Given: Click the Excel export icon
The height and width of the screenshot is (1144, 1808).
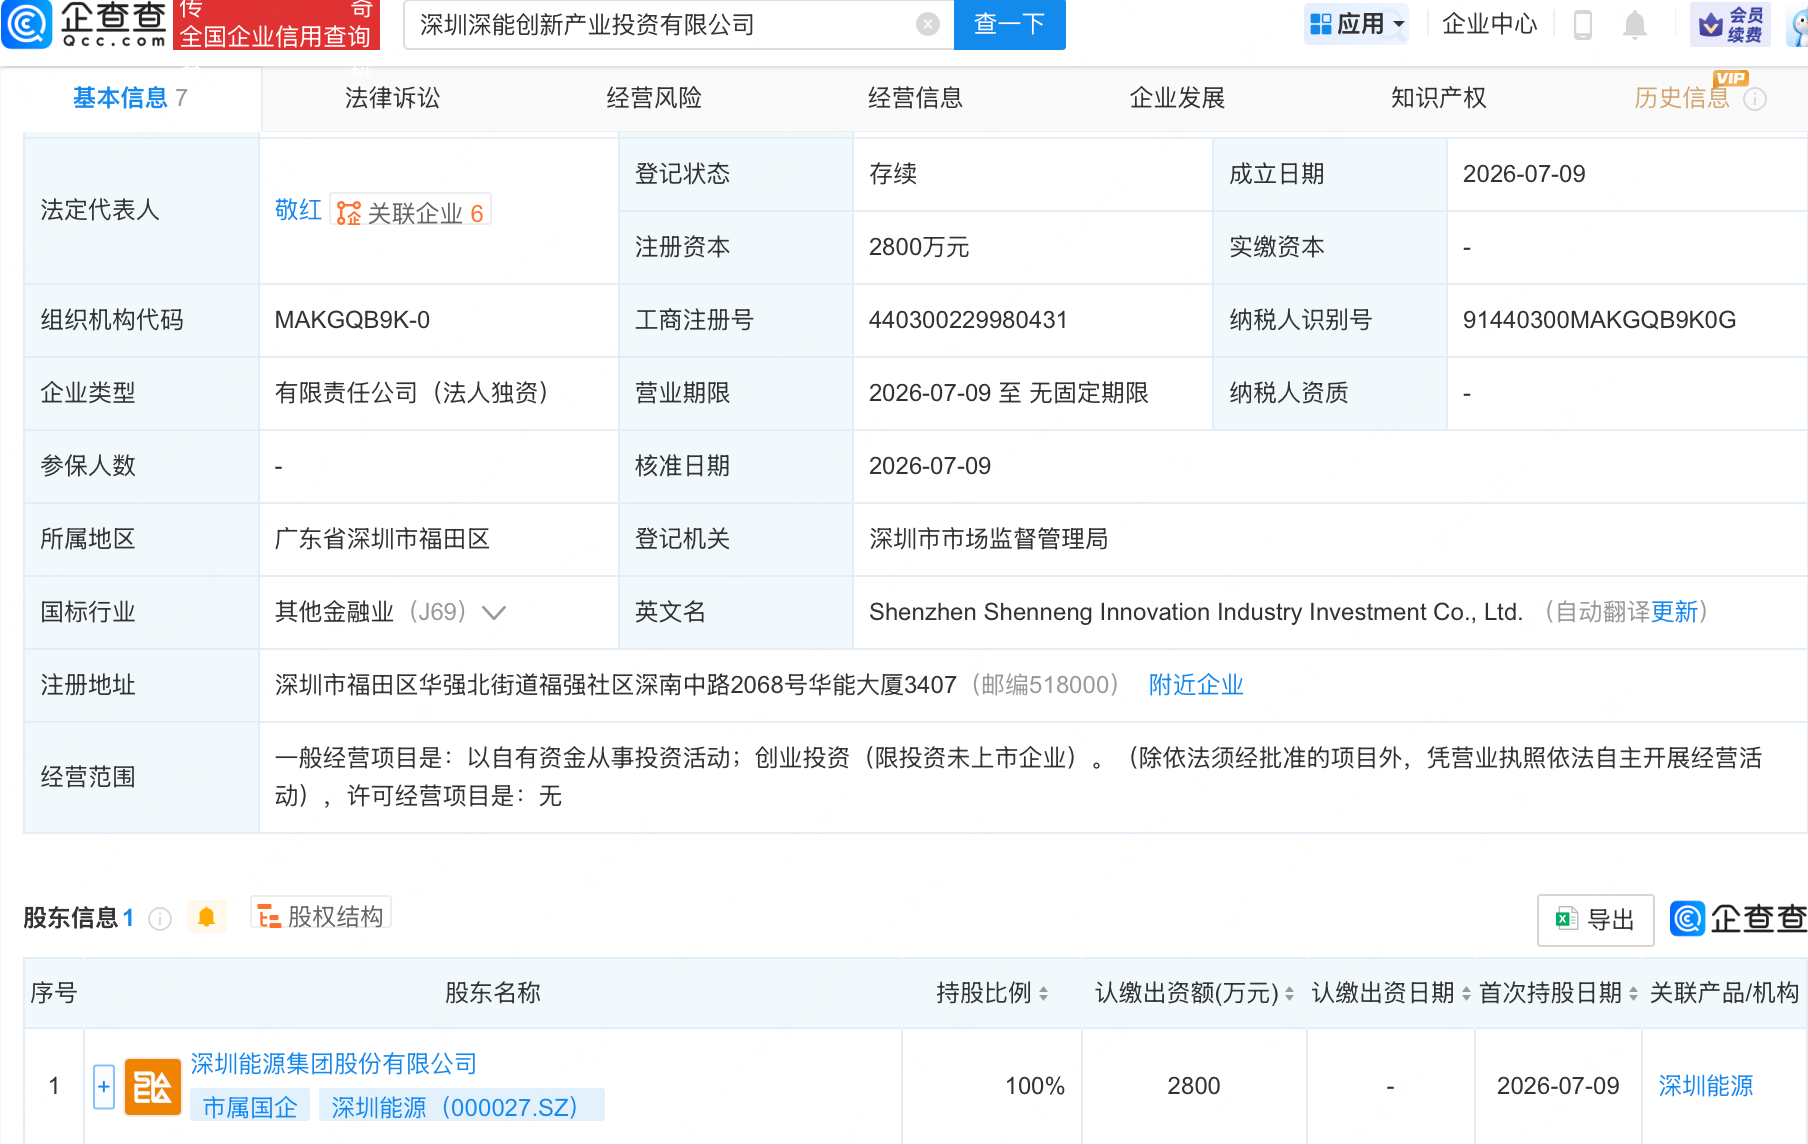Looking at the screenshot, I should point(1566,919).
